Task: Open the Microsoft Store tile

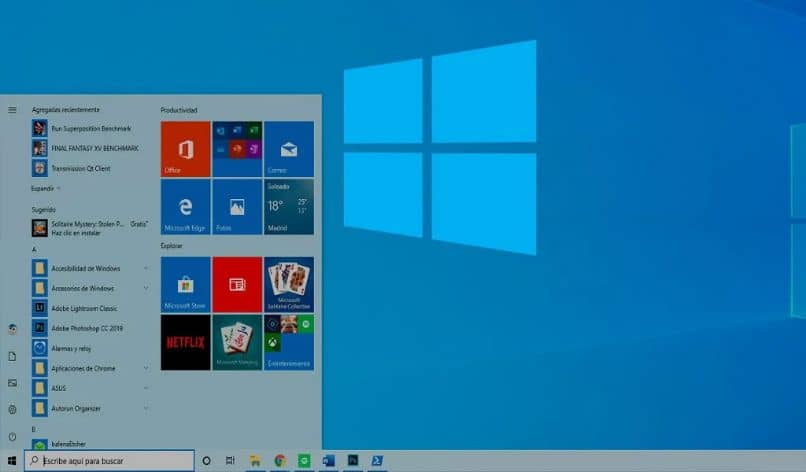Action: [186, 284]
